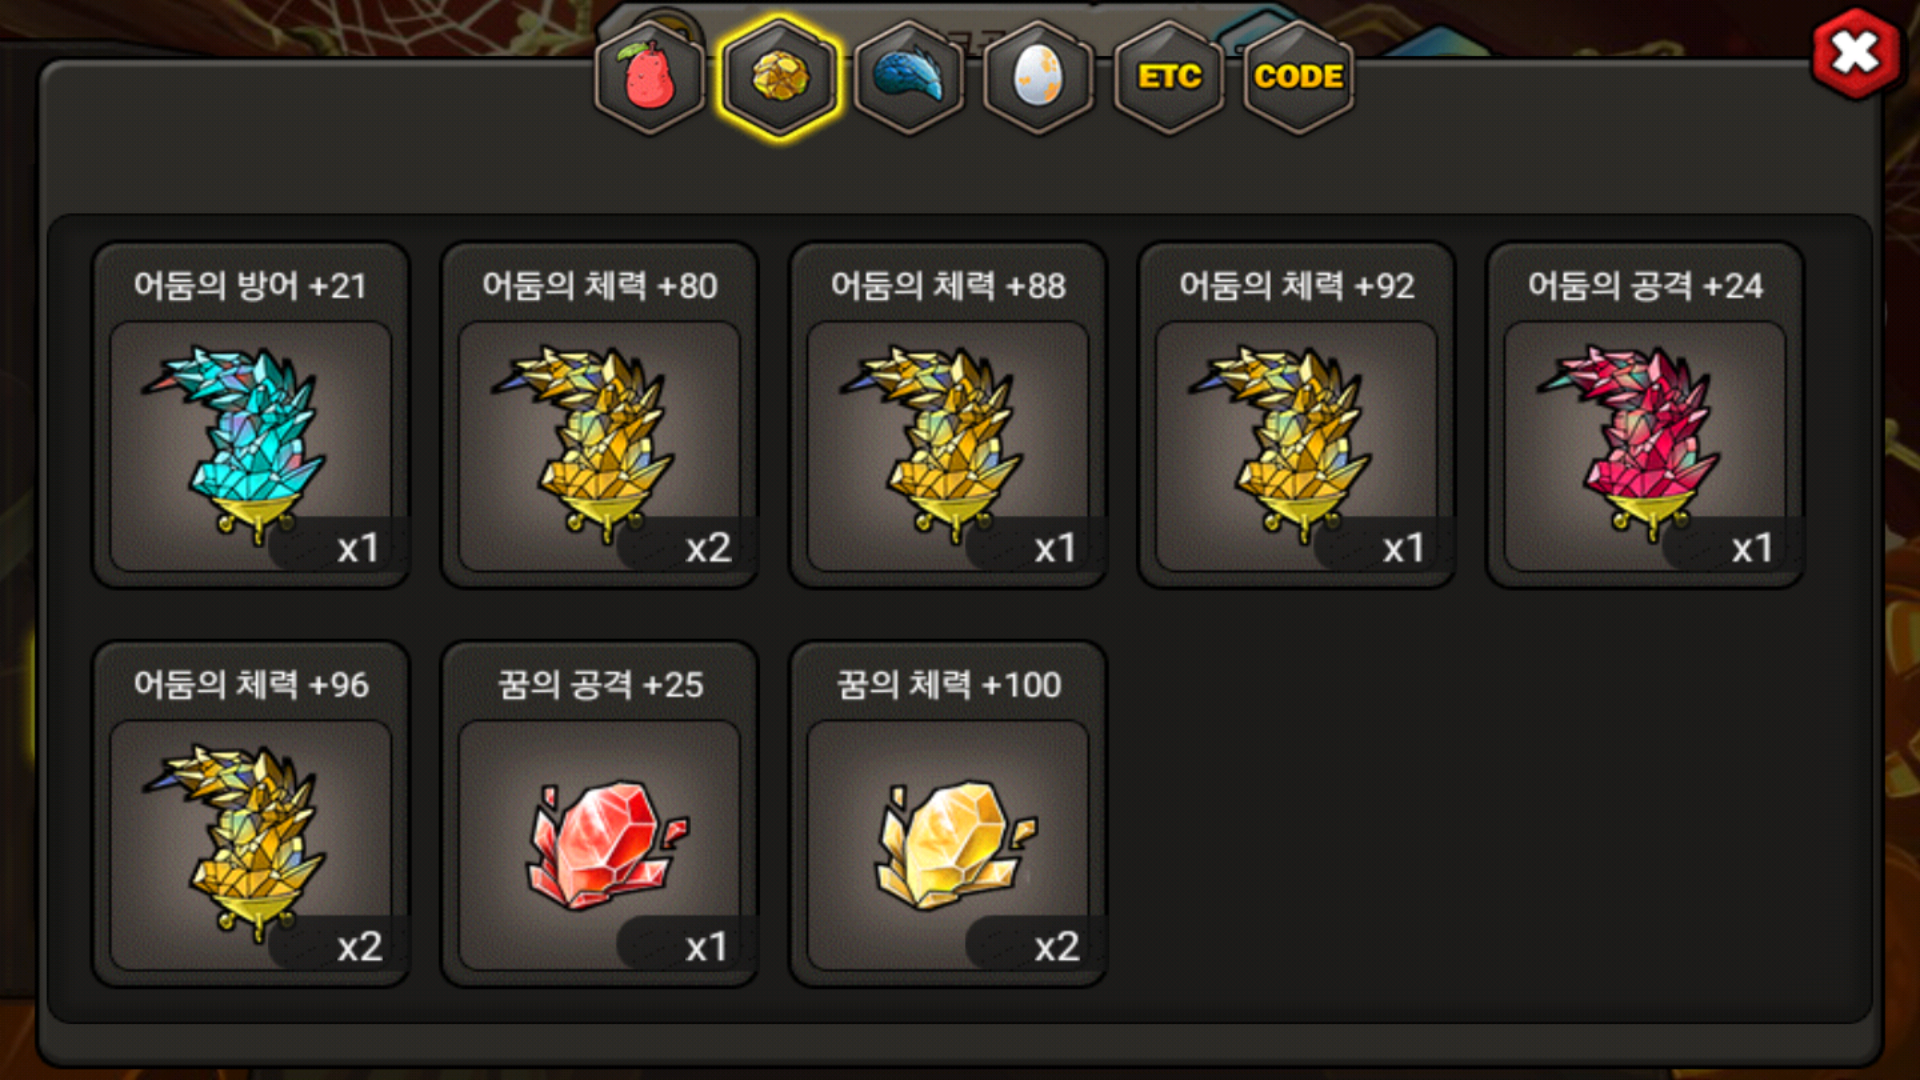Open the red fruit food tab

pos(650,77)
